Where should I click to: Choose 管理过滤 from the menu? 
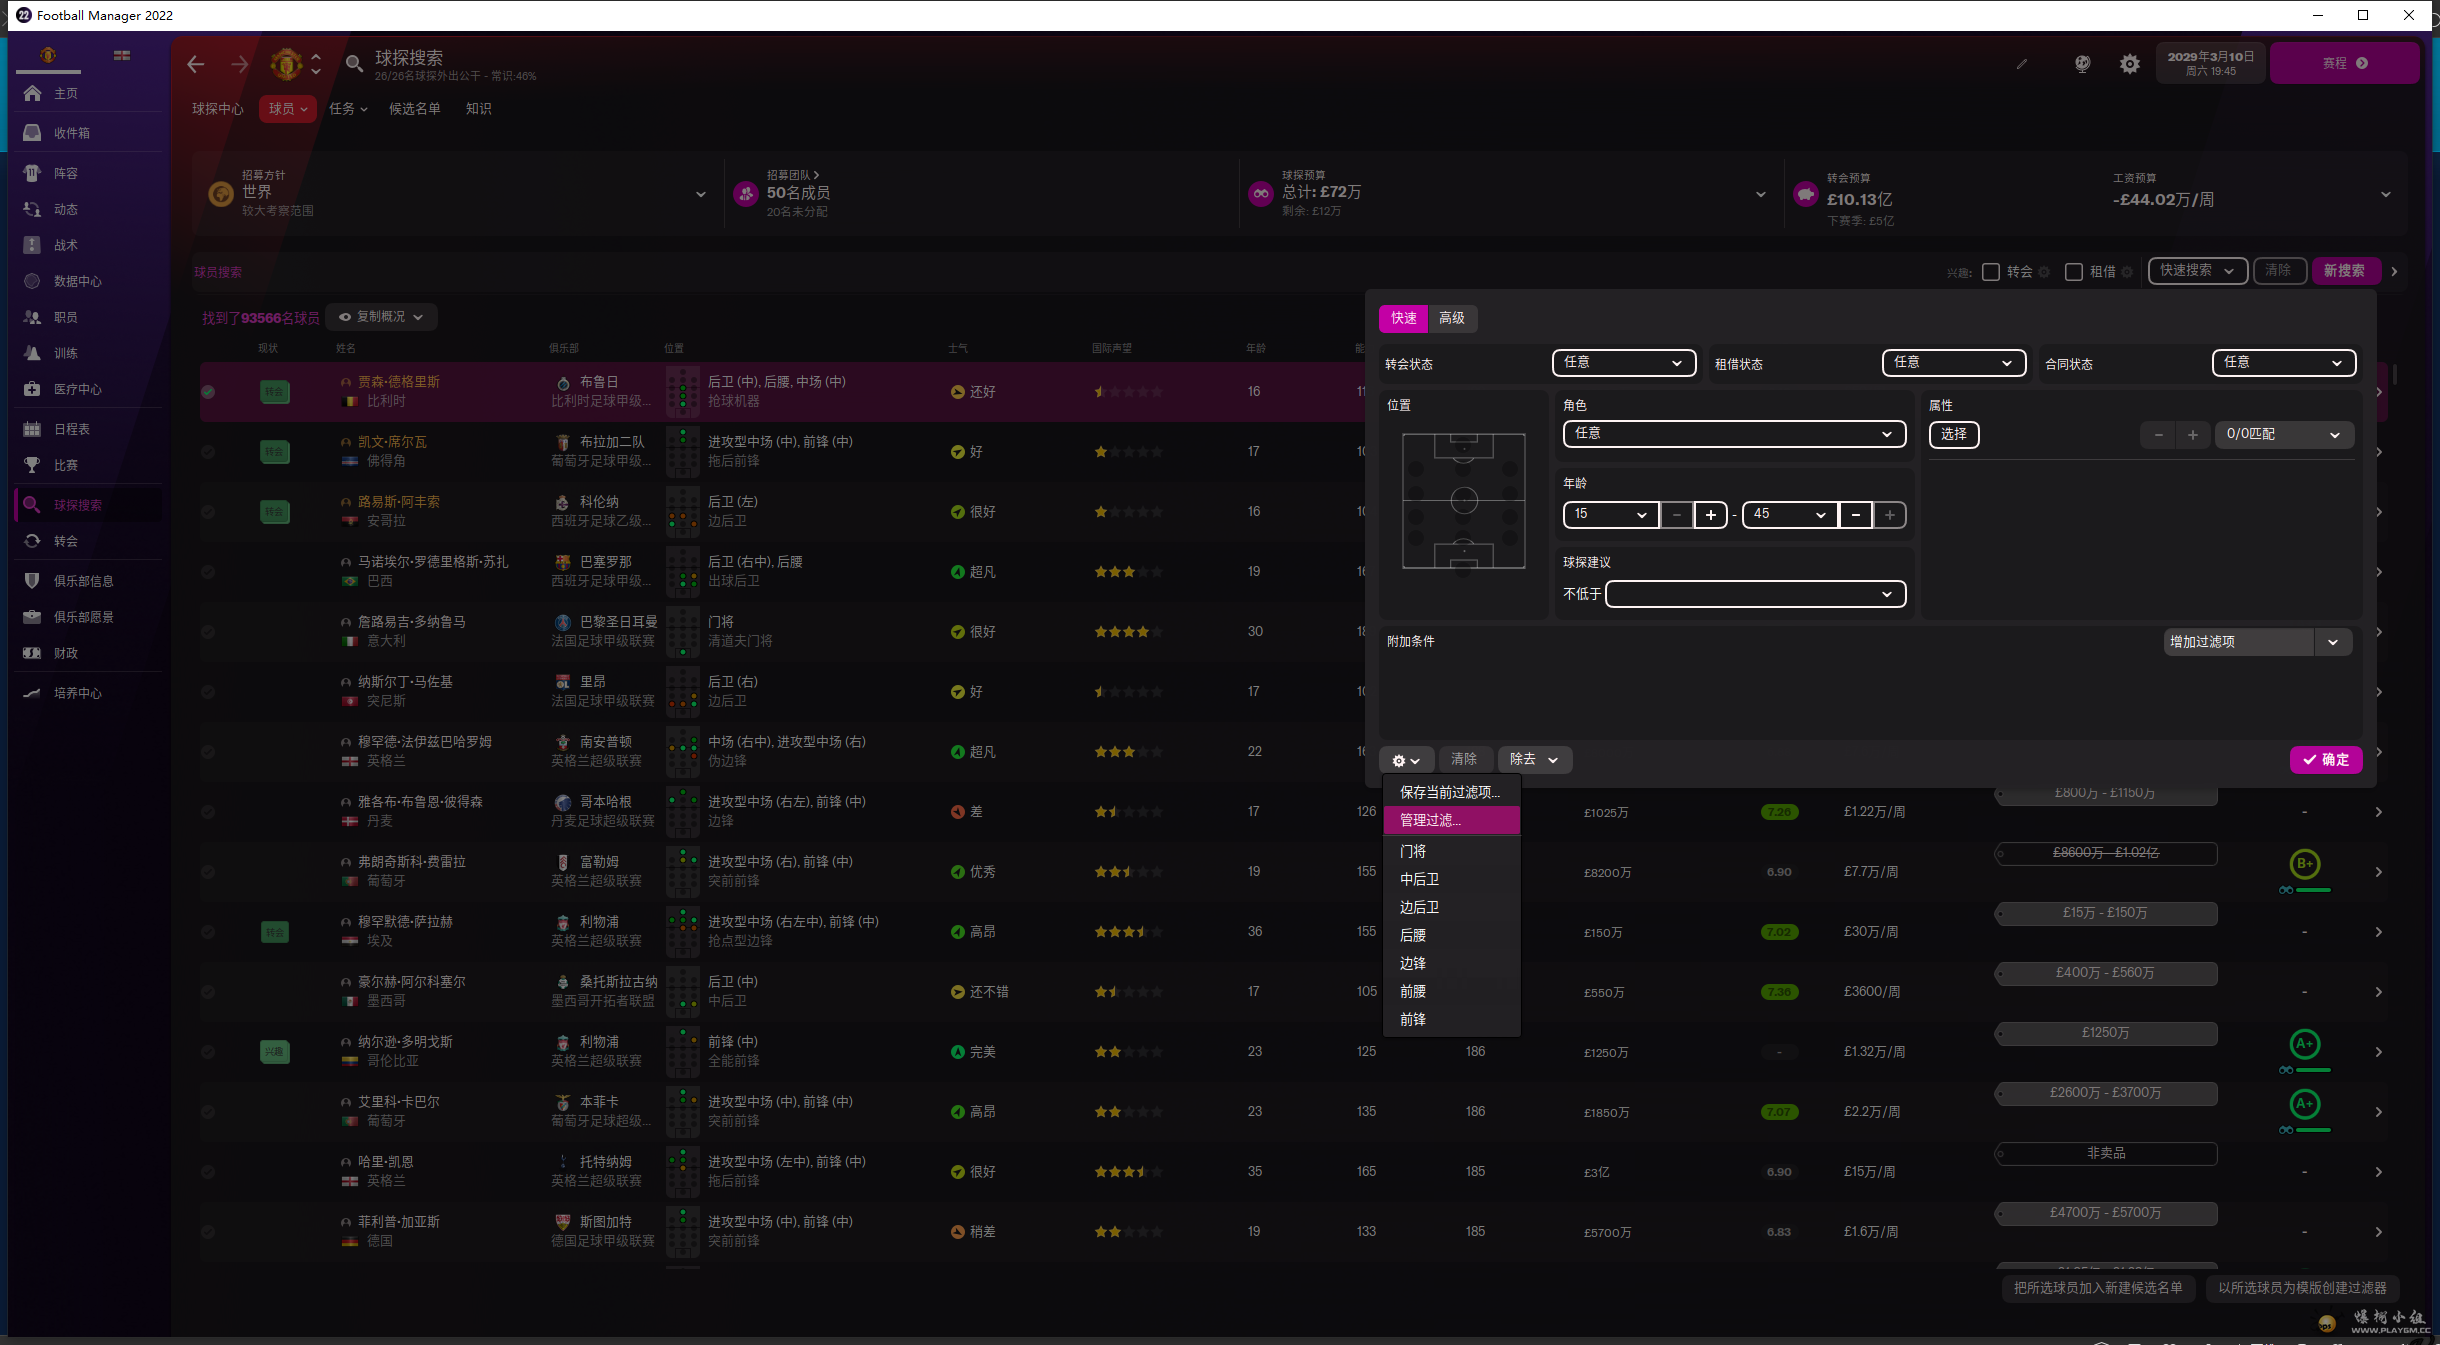[1451, 820]
